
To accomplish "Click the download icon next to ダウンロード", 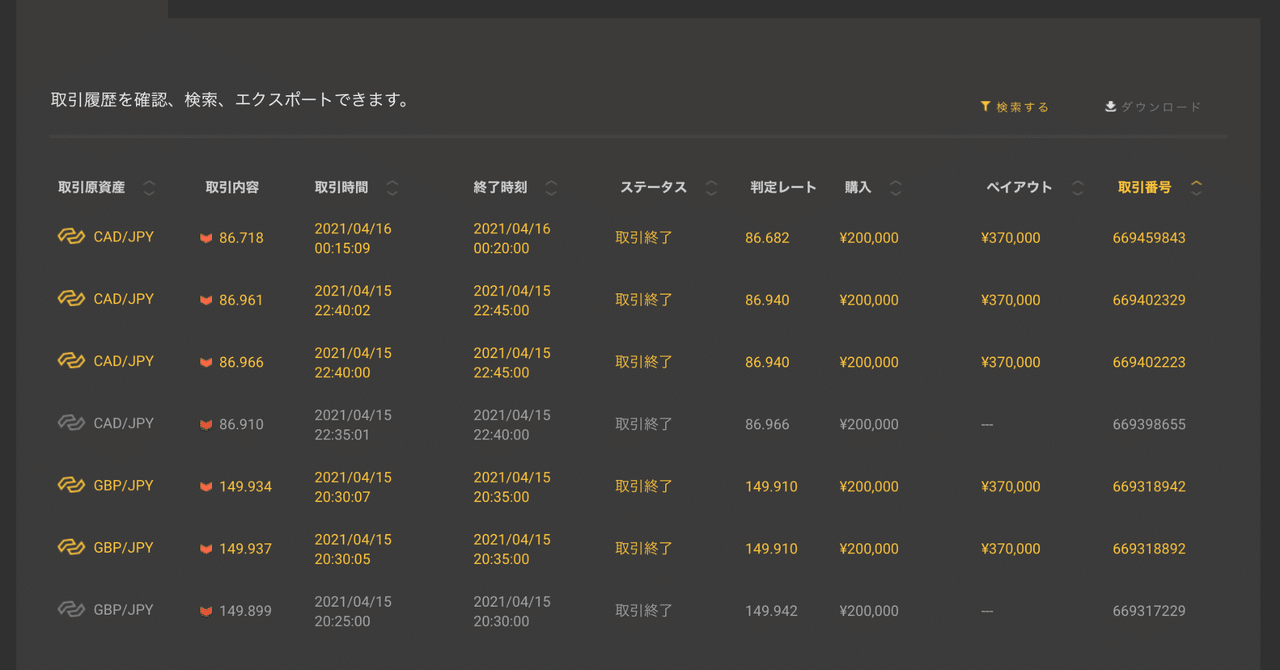I will [x=1109, y=105].
